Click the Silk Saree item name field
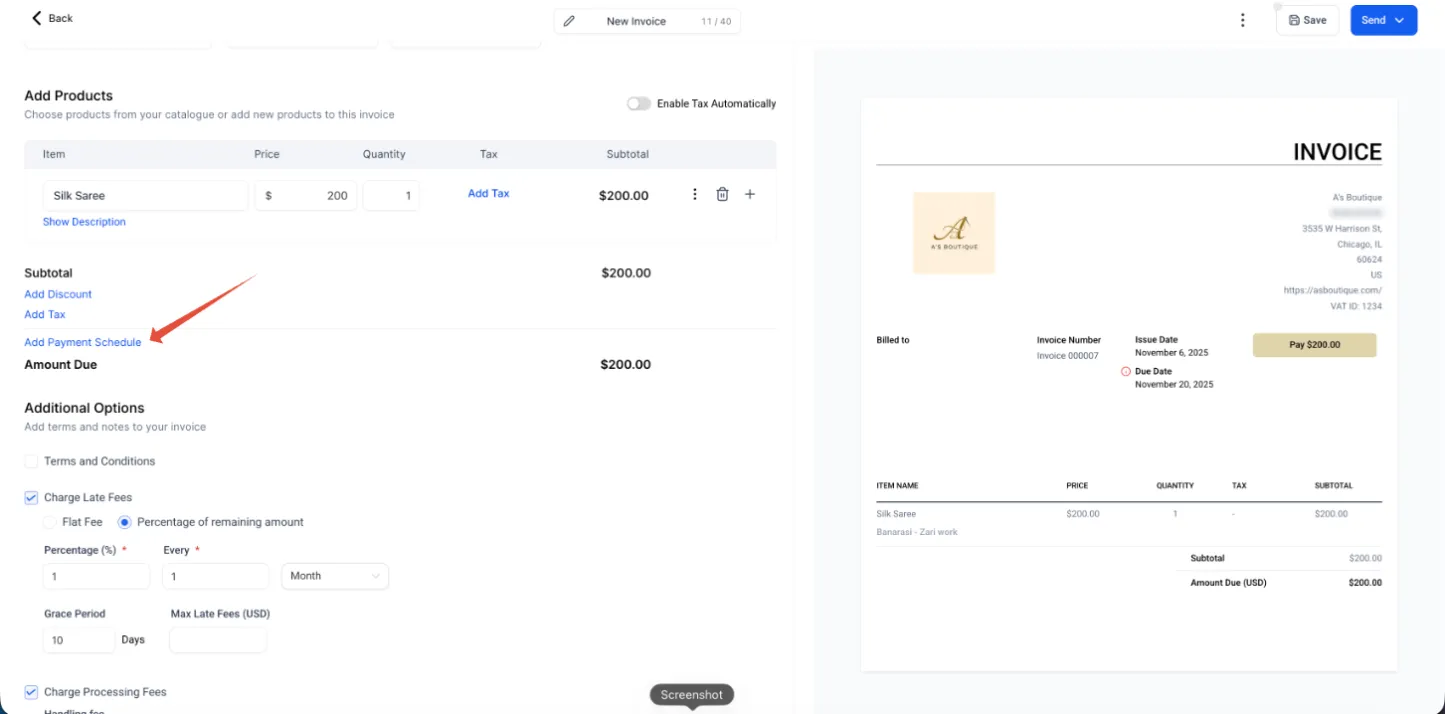The height and width of the screenshot is (714, 1445). click(145, 196)
